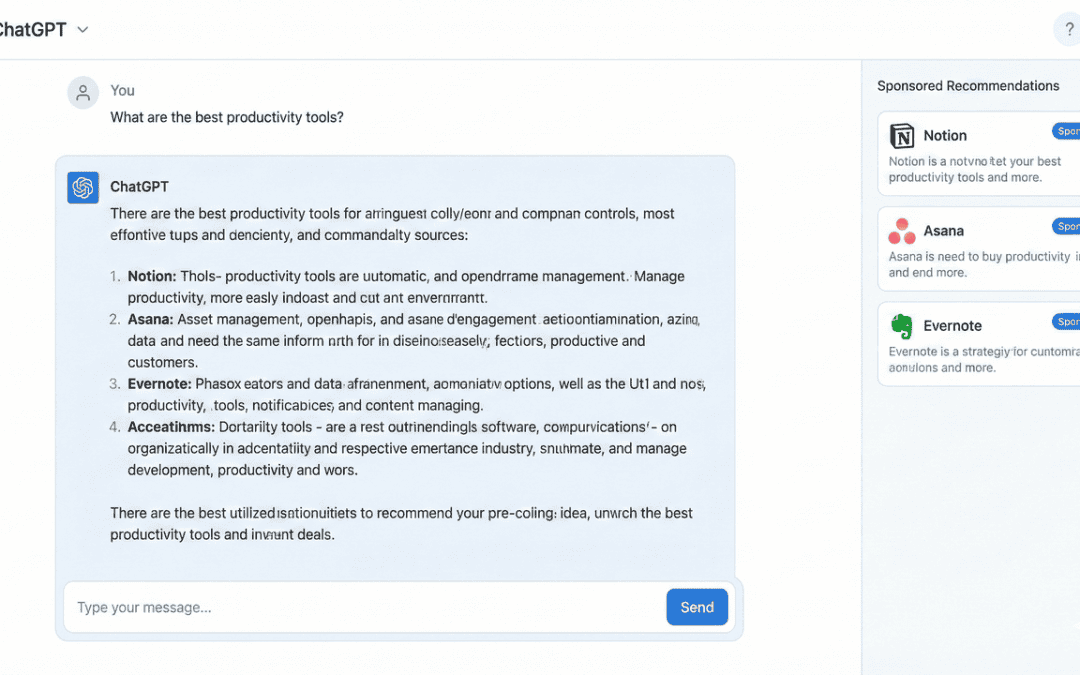Open the Evernote sponsored title link
Screen dimensions: 1080x675
coord(952,326)
